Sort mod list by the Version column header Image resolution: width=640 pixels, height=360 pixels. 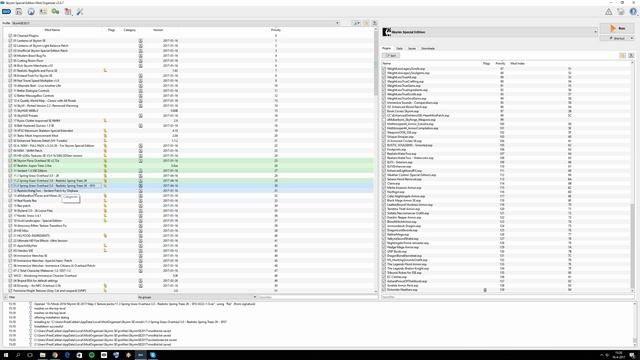pos(158,30)
